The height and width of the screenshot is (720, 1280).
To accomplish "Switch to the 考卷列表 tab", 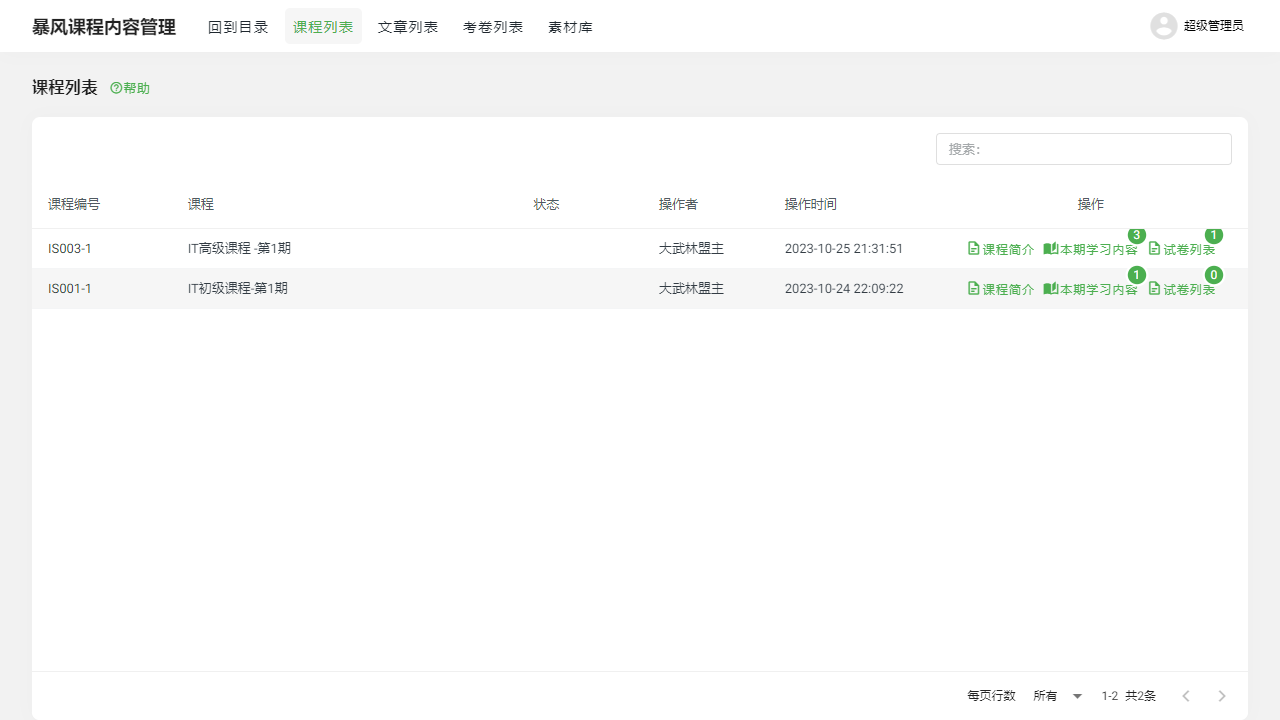I will (x=493, y=27).
